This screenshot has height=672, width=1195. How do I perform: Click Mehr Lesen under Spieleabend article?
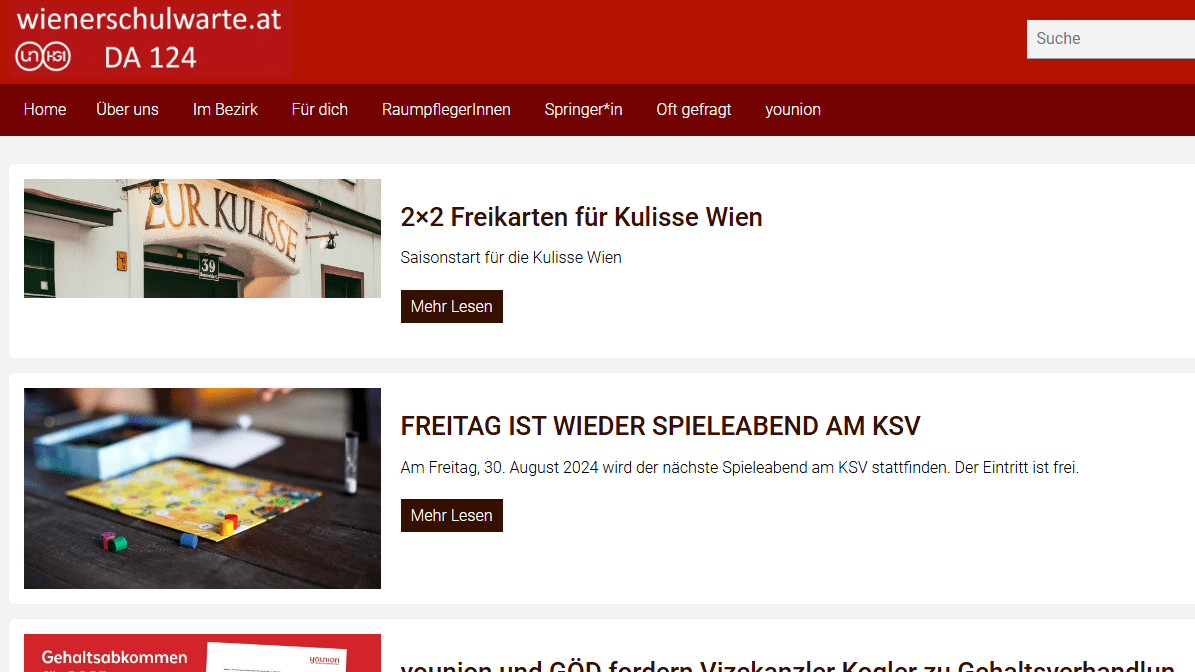452,516
